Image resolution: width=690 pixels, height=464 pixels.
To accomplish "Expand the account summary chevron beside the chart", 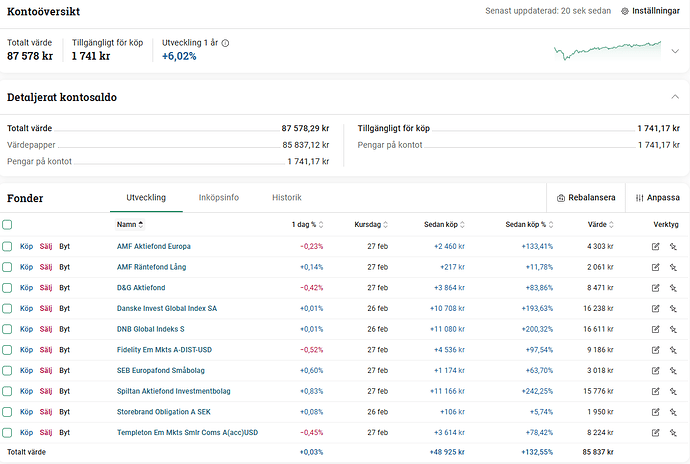I will point(675,51).
